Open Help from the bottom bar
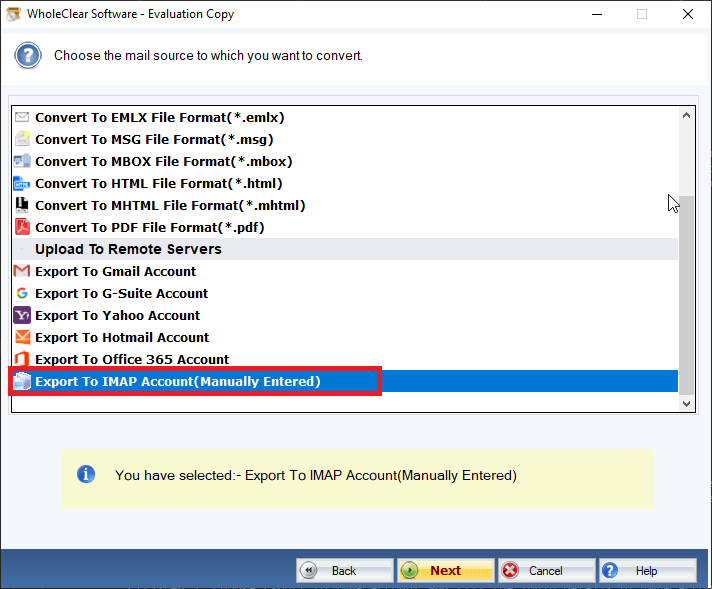Image resolution: width=712 pixels, height=589 pixels. pos(646,571)
